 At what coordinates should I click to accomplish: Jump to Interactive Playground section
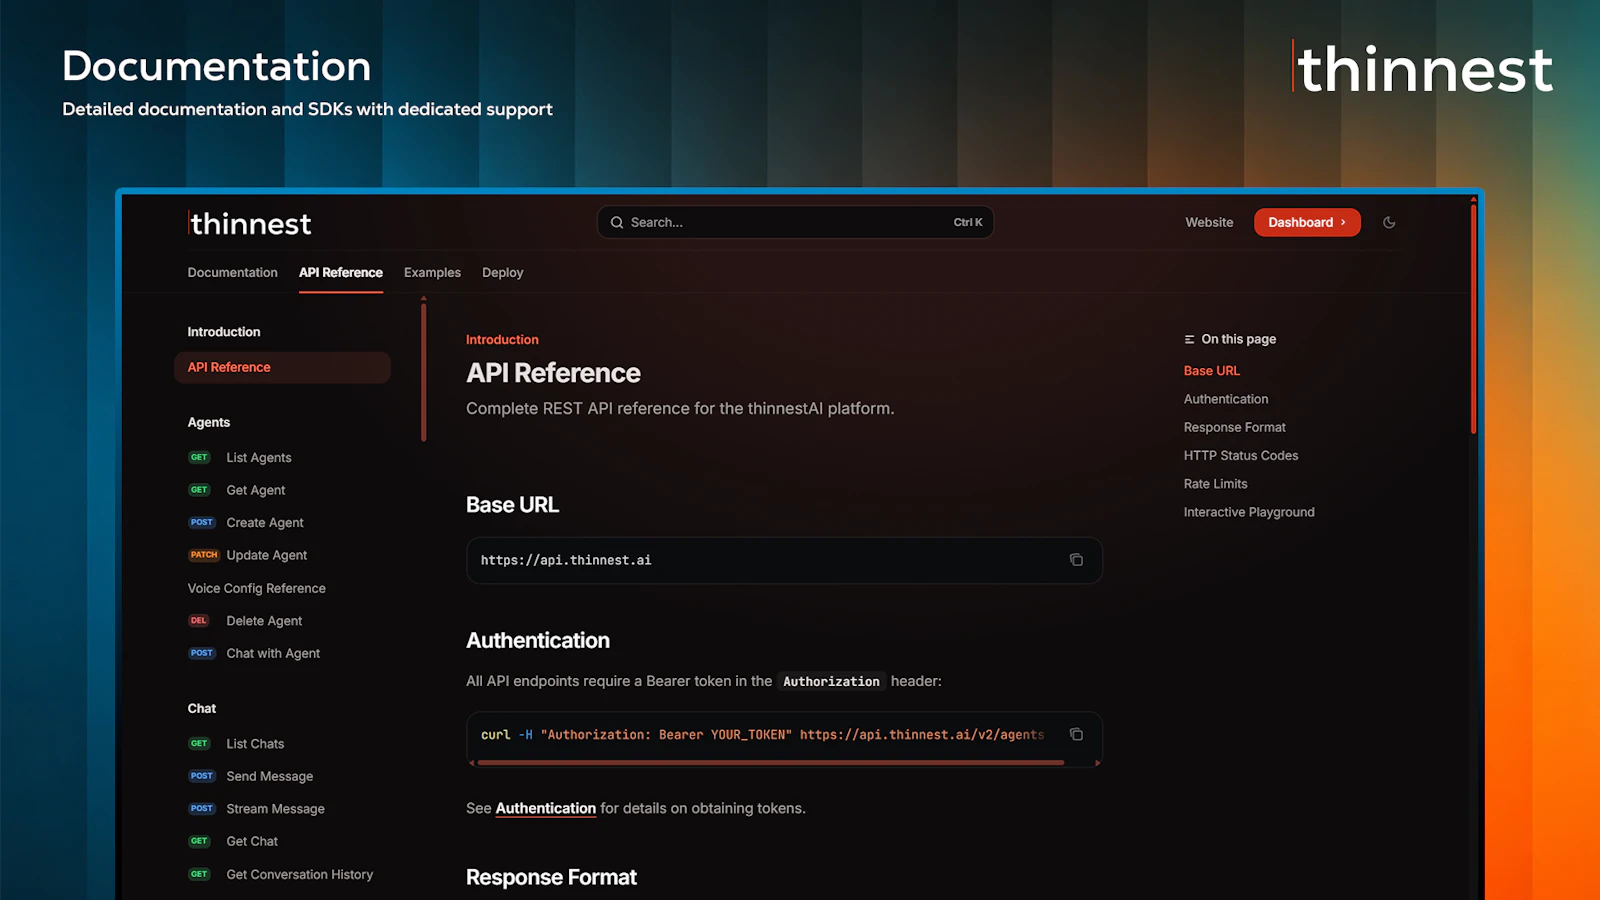1249,511
